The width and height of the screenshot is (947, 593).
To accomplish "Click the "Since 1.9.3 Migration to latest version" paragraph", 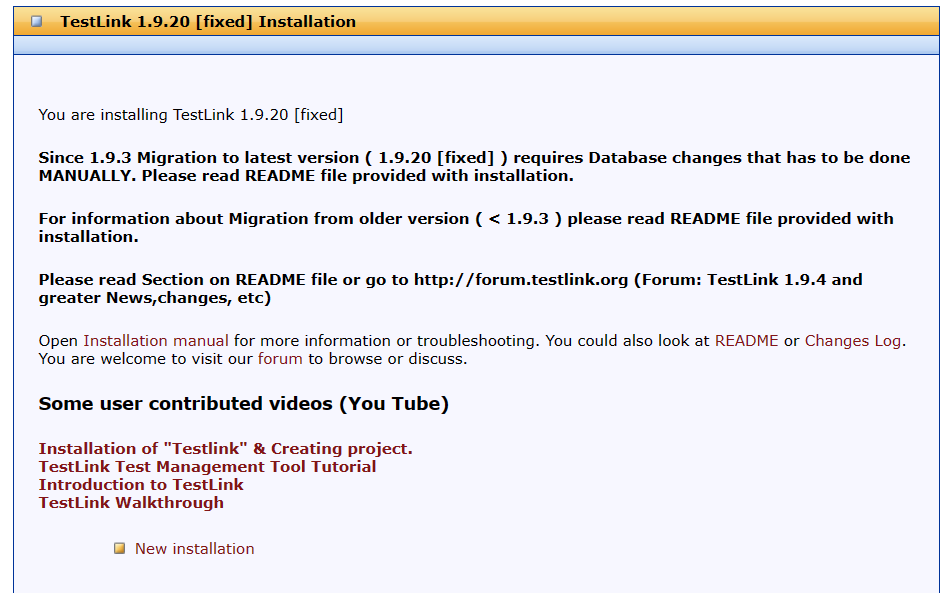I will [474, 167].
